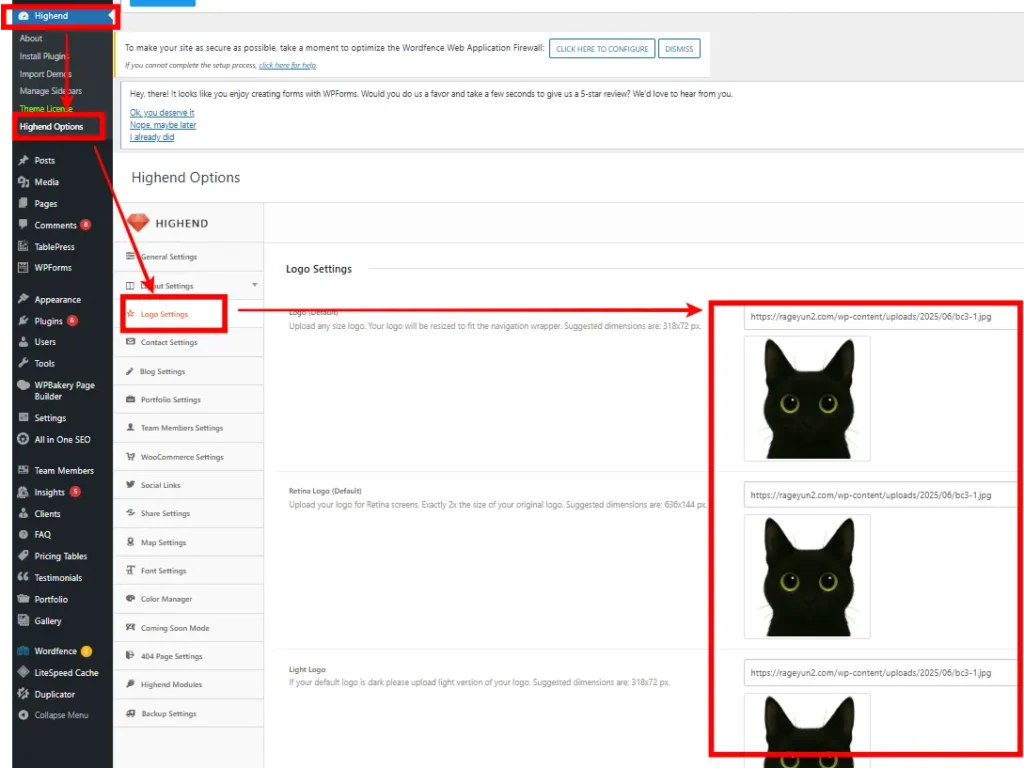1024x768 pixels.
Task: Click the Light Logo cat thumbnail
Action: click(x=807, y=731)
